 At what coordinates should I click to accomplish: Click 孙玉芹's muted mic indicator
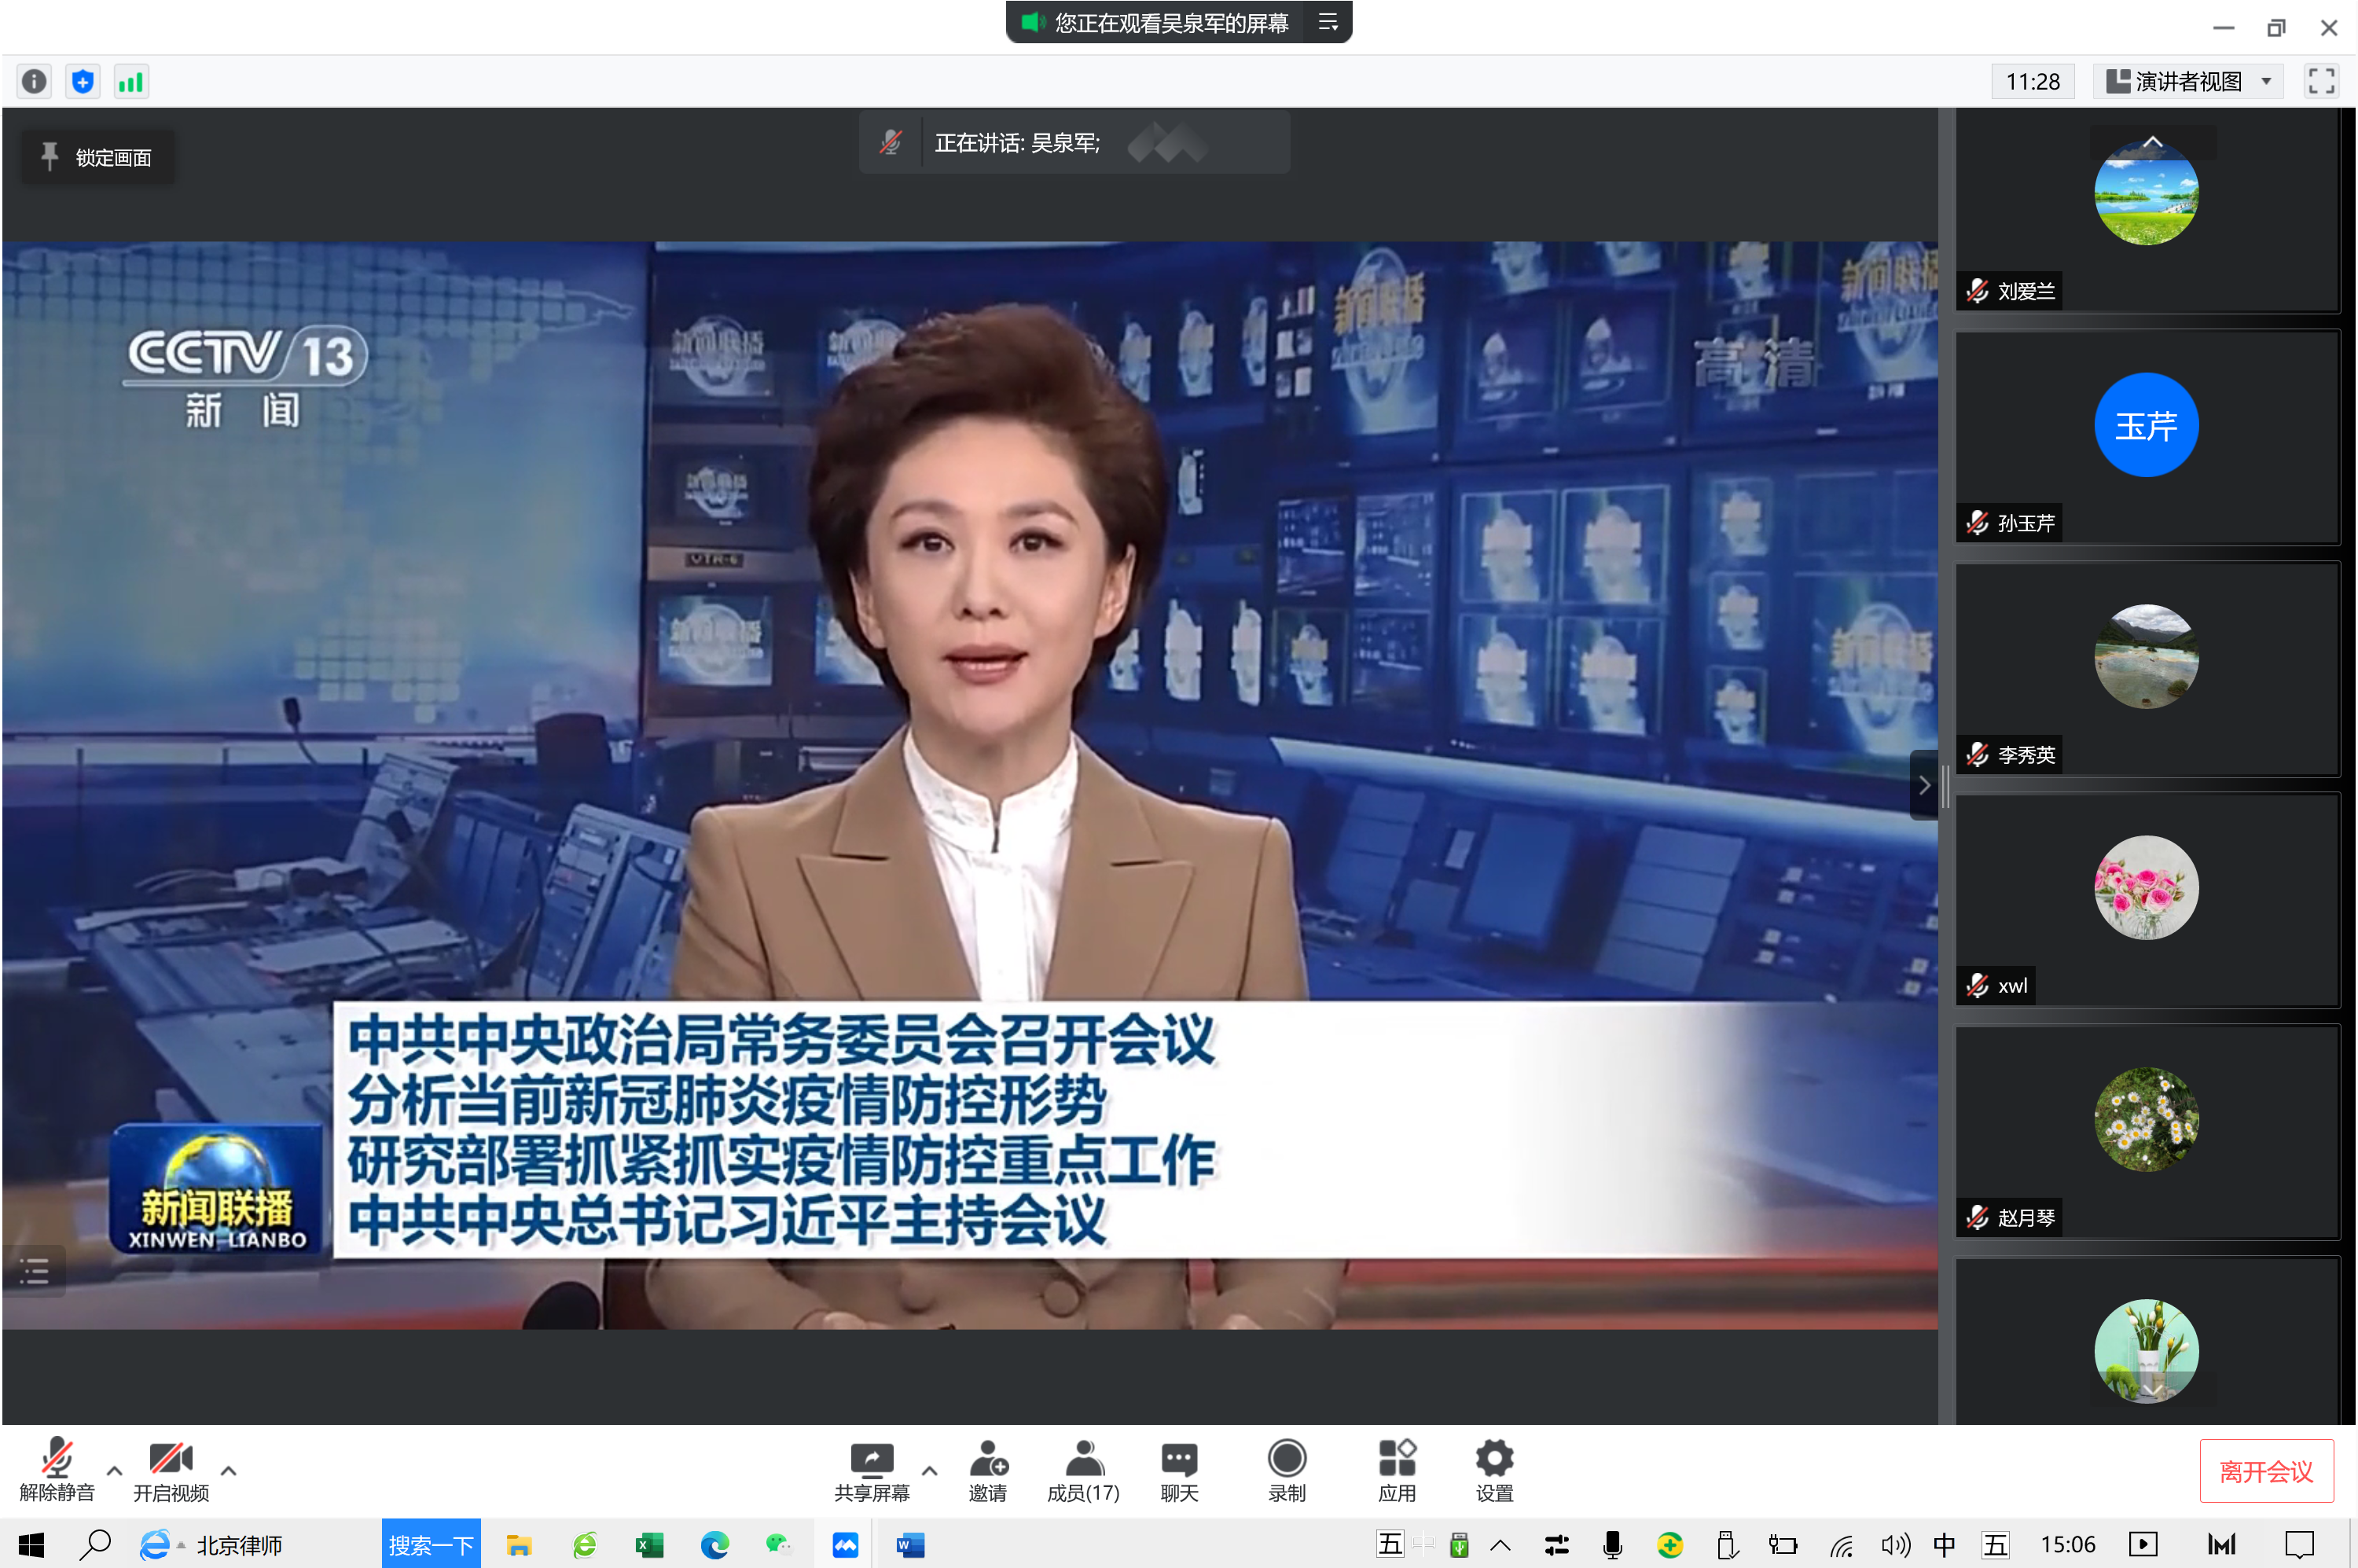[x=1977, y=523]
